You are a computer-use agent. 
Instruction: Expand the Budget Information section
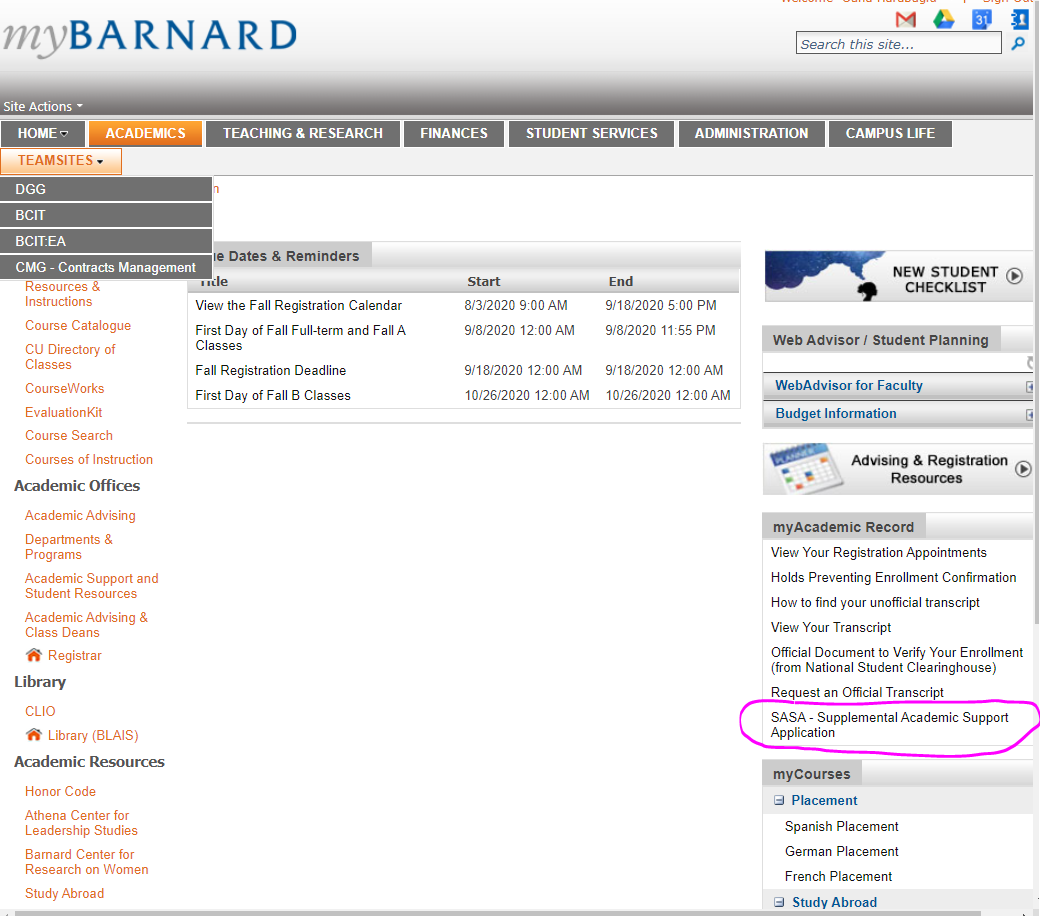pos(1029,415)
